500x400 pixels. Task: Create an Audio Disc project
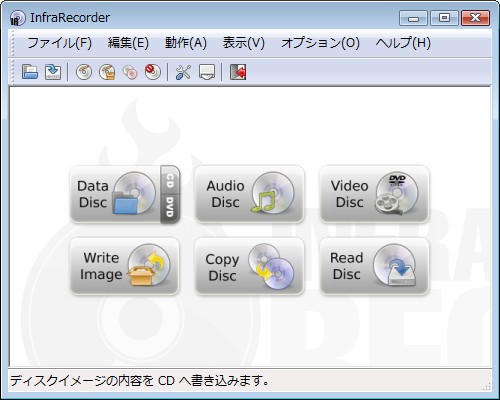(x=249, y=194)
